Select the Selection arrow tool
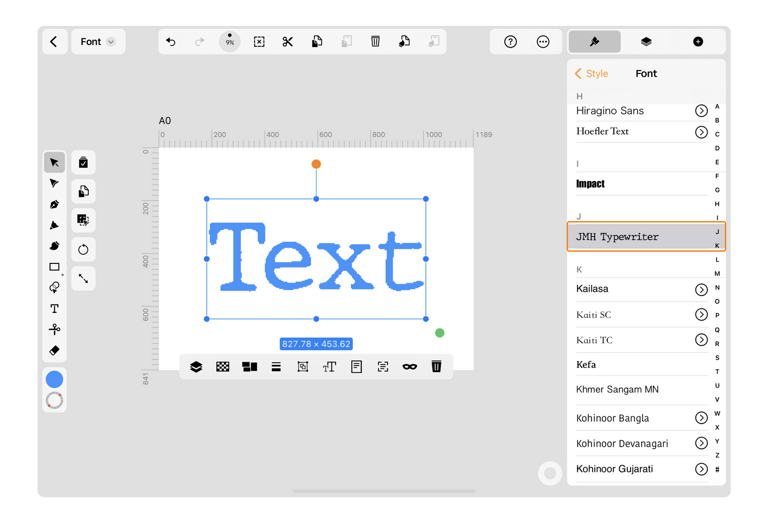Image resolution: width=768 pixels, height=523 pixels. [54, 163]
